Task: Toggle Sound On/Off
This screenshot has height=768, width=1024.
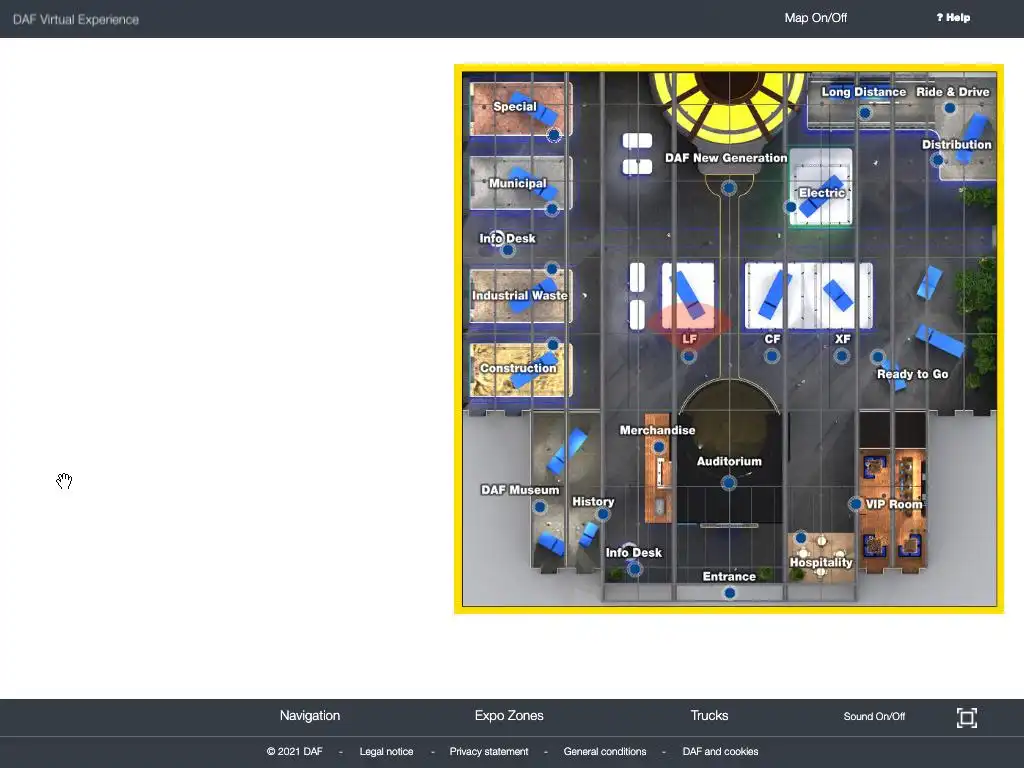Action: pos(874,716)
